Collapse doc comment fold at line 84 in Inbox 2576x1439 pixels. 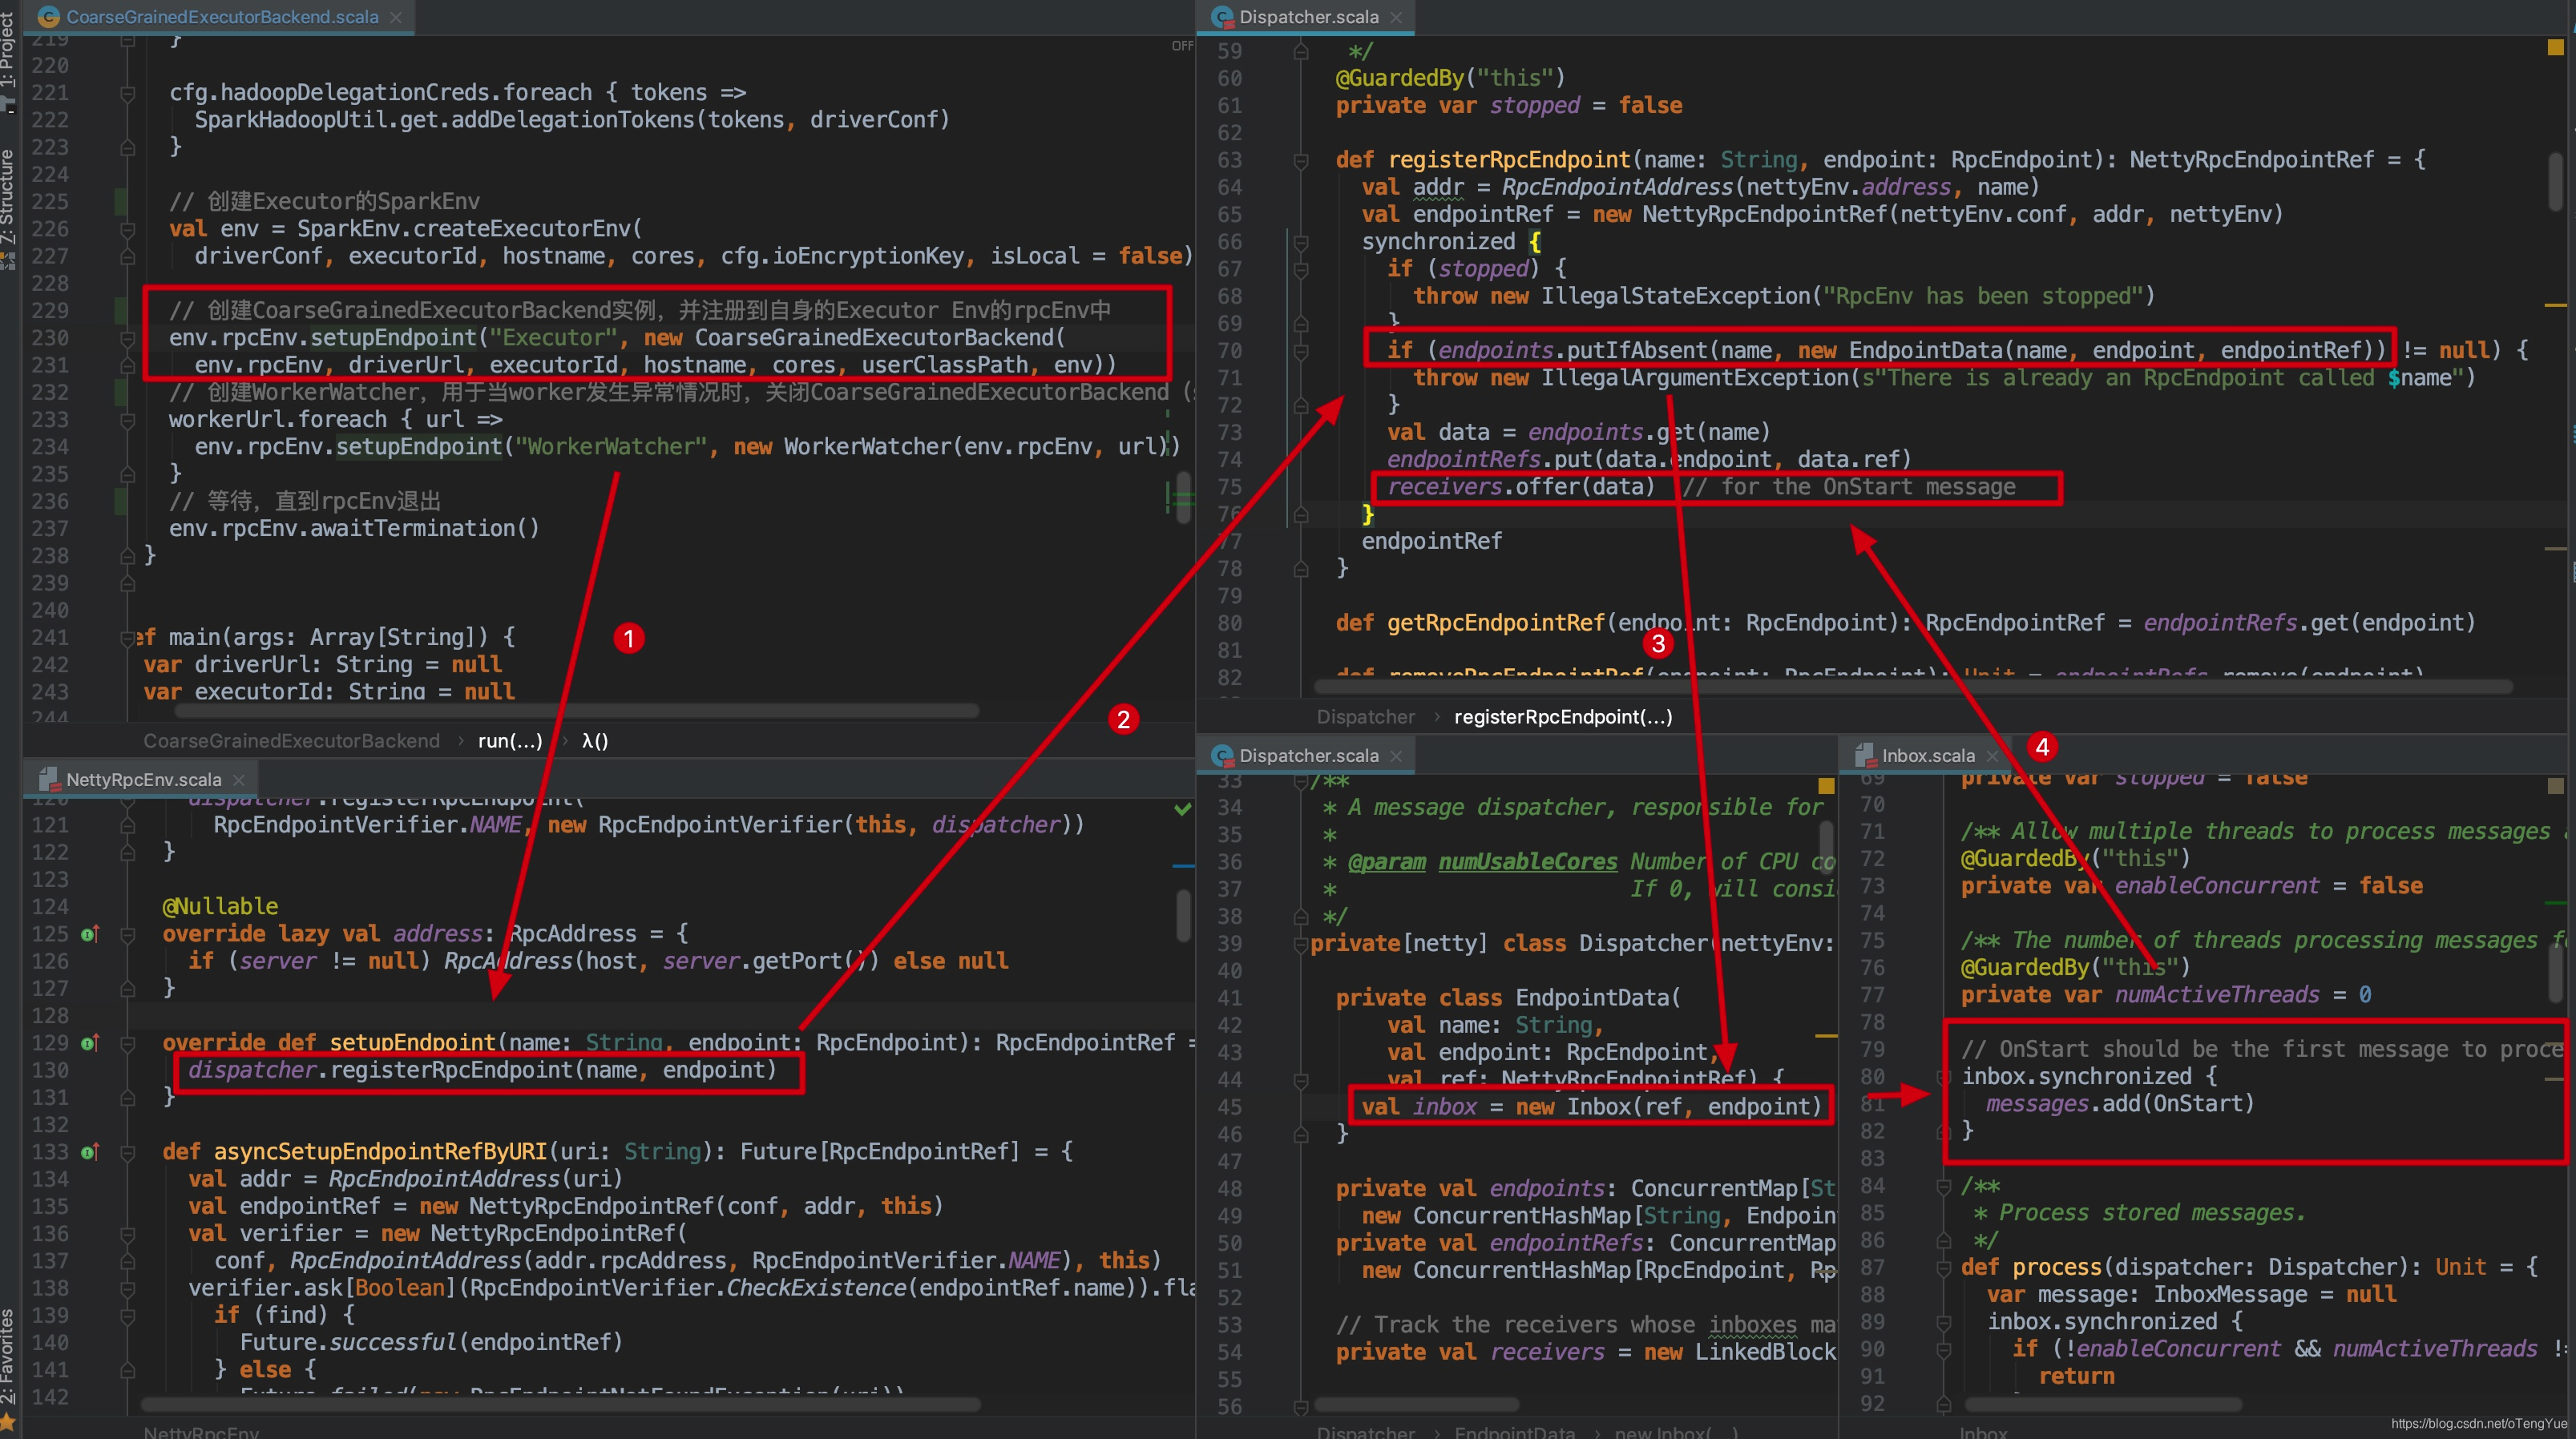coord(1943,1186)
